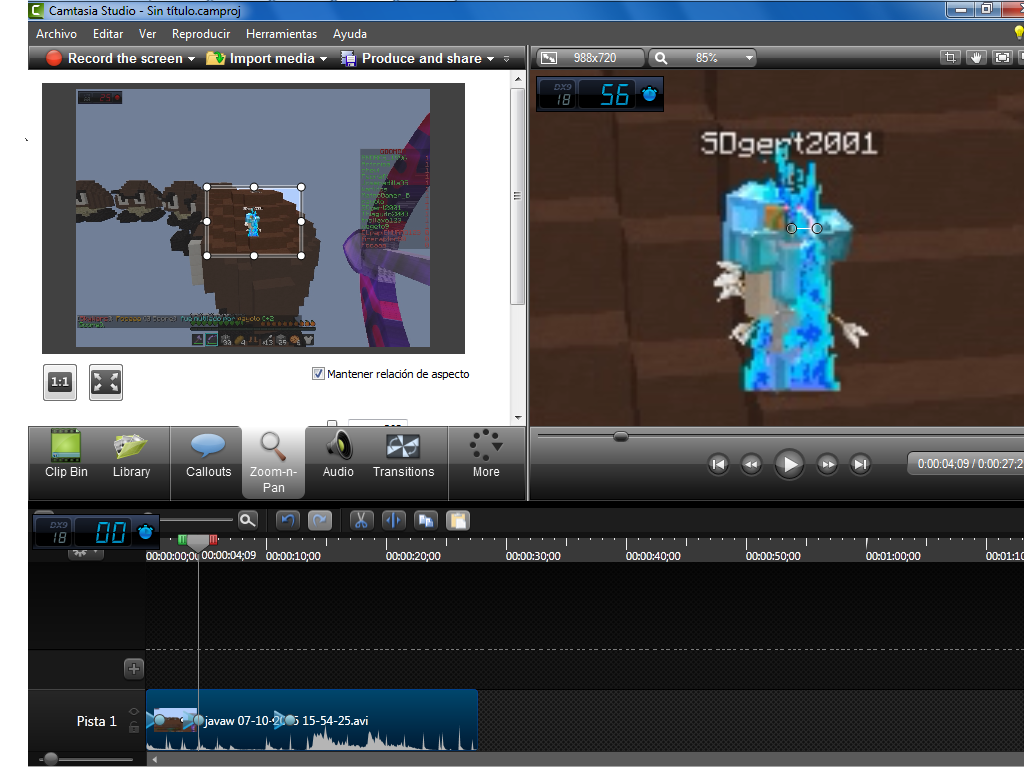The width and height of the screenshot is (1024, 768).
Task: Step backward one frame
Action: 751,464
